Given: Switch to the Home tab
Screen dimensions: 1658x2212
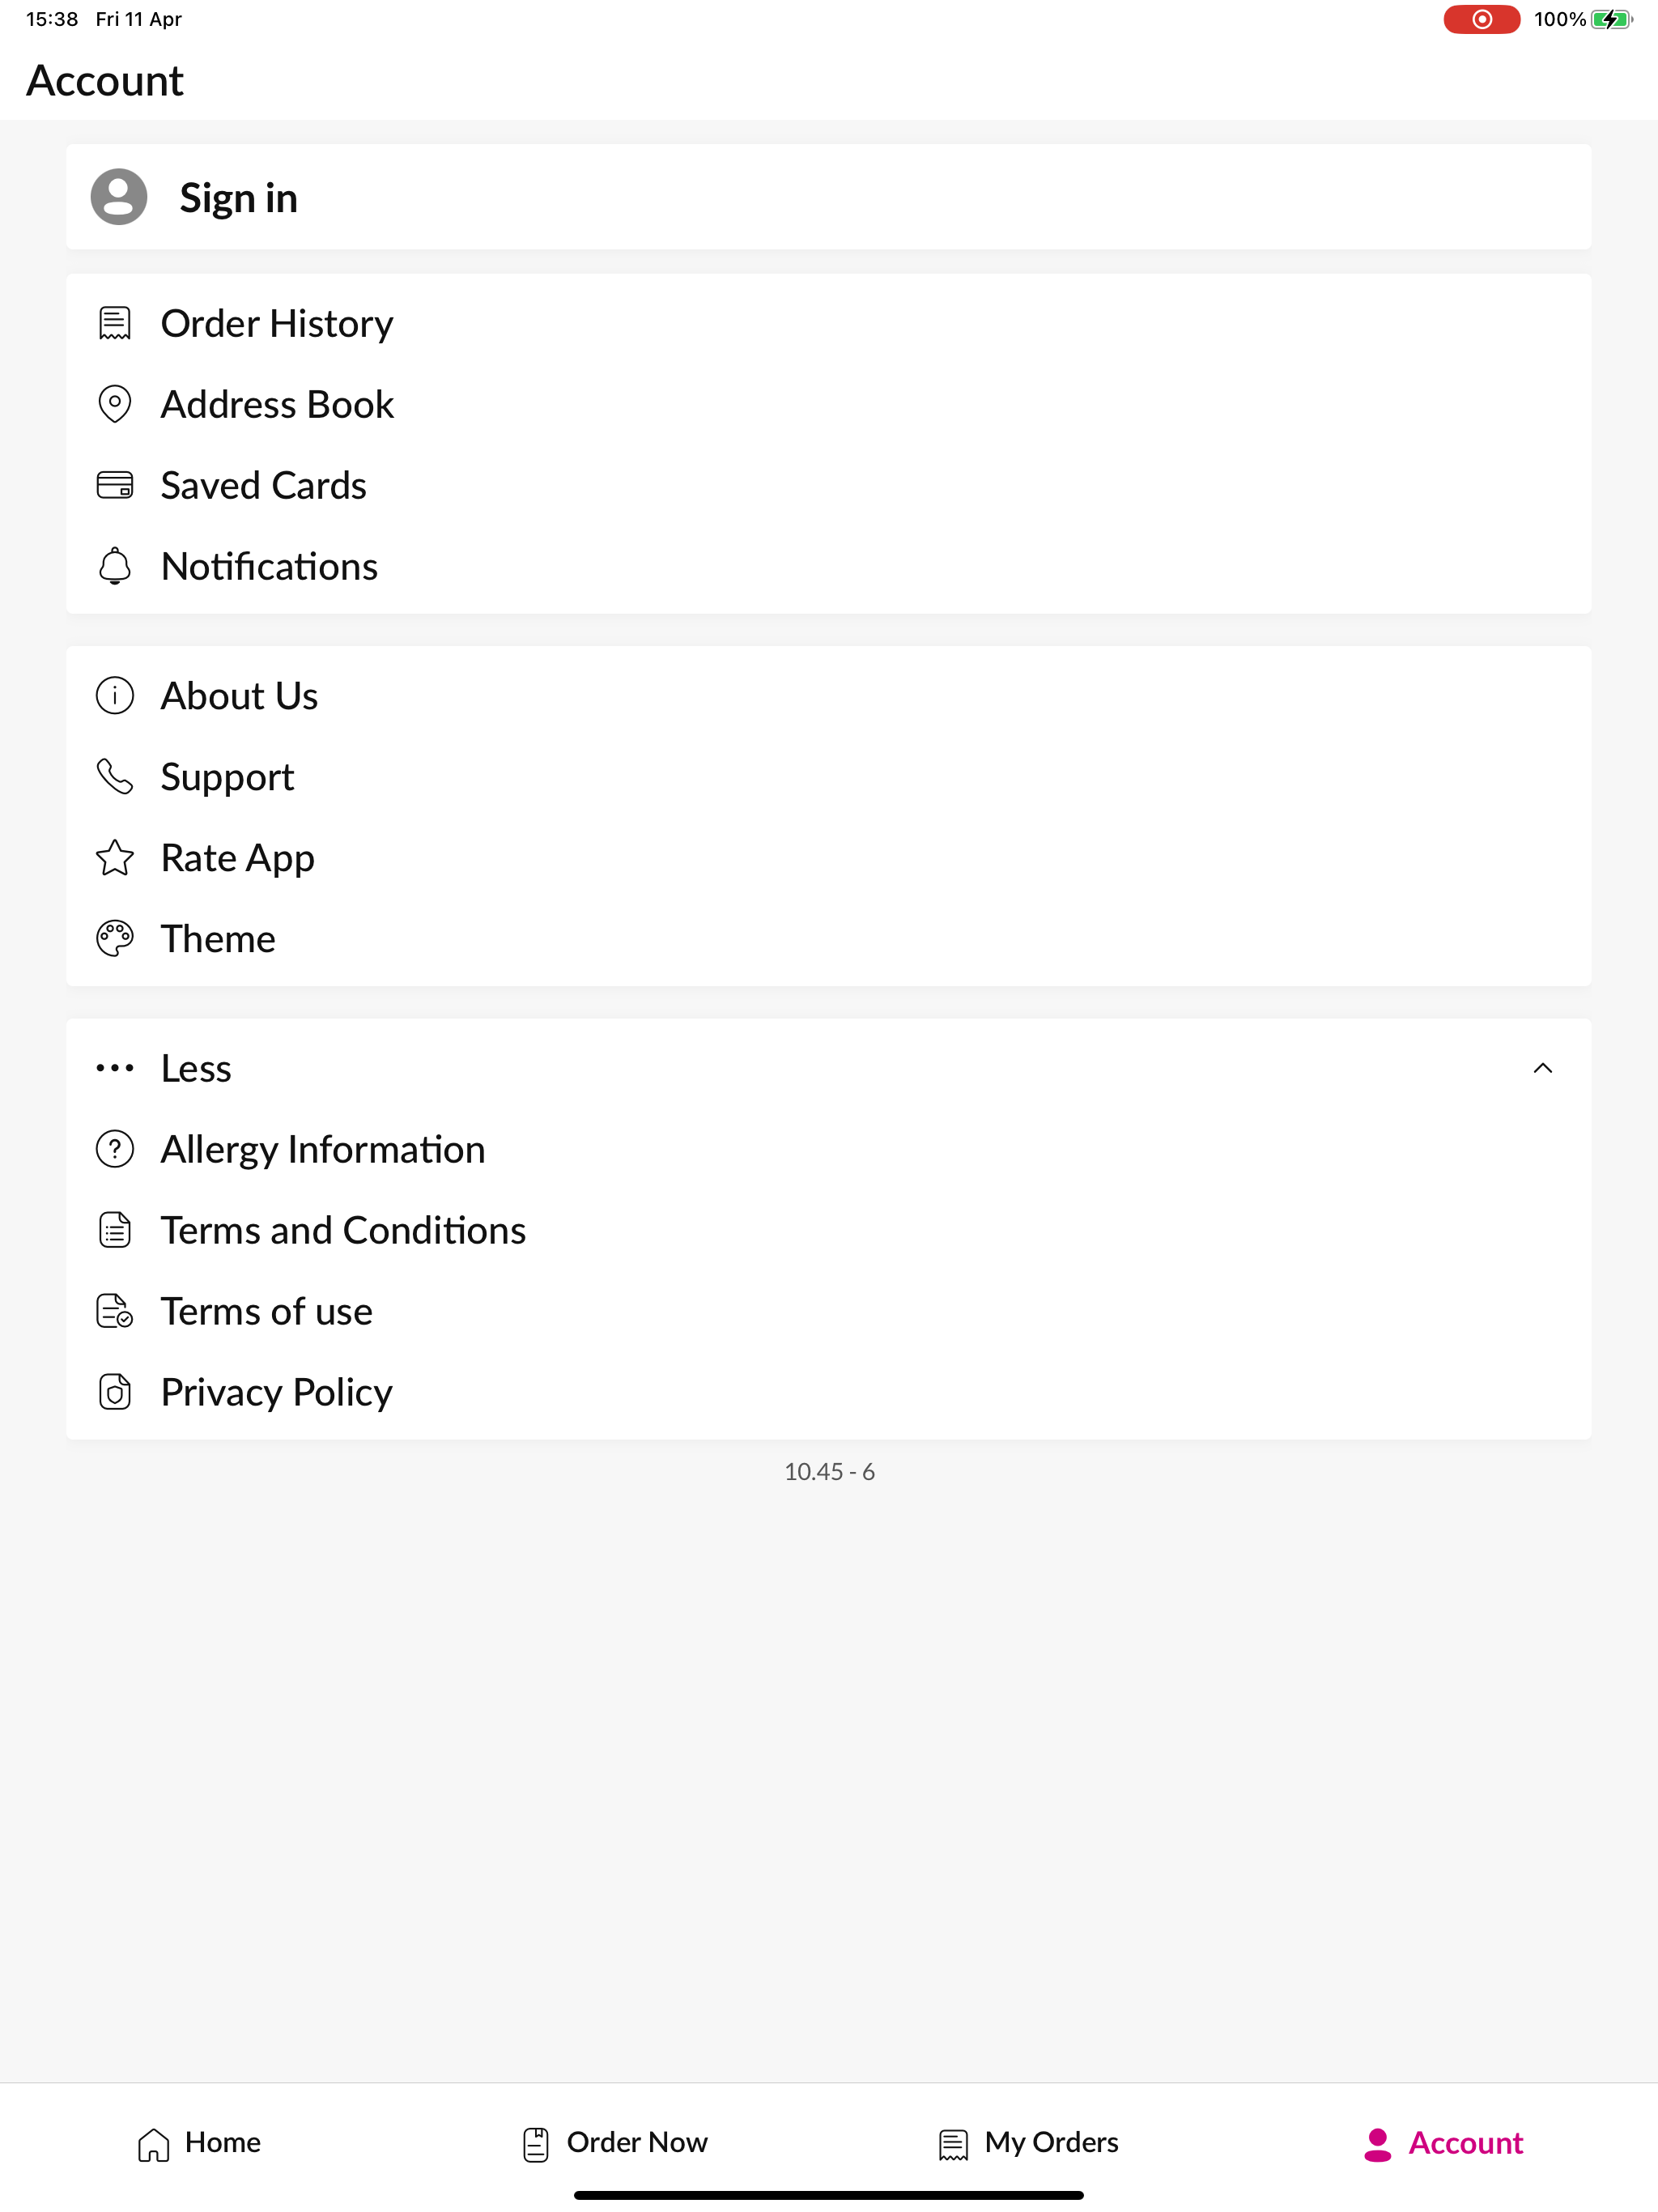Looking at the screenshot, I should pyautogui.click(x=199, y=2143).
